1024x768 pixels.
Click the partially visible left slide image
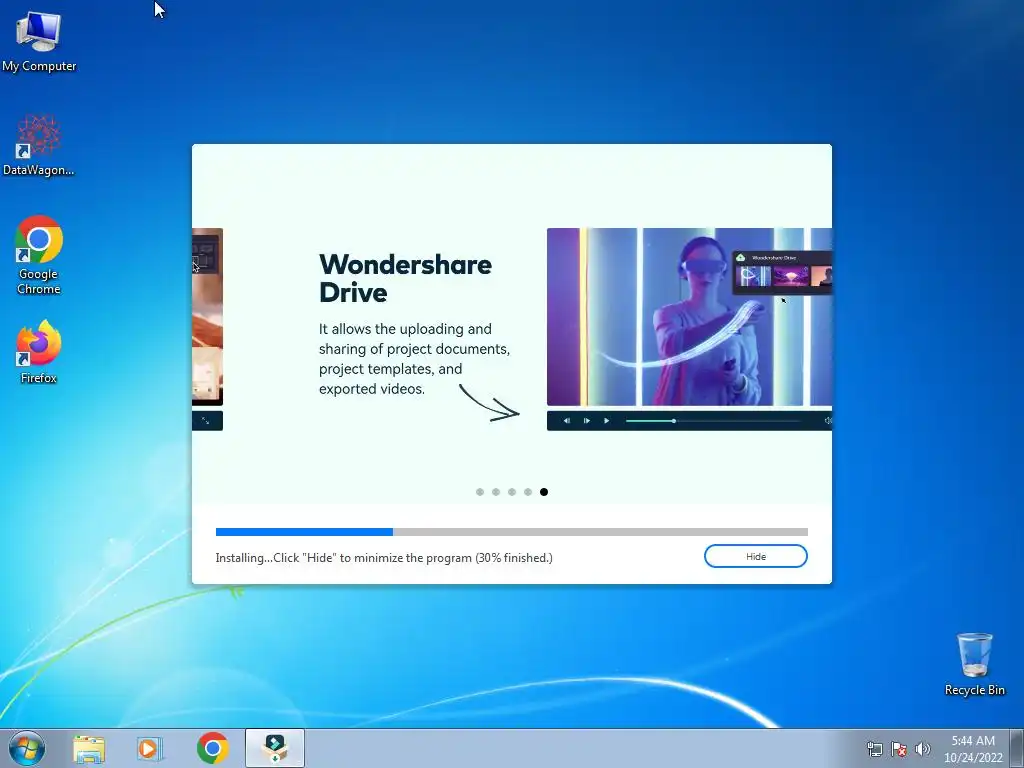[x=208, y=317]
